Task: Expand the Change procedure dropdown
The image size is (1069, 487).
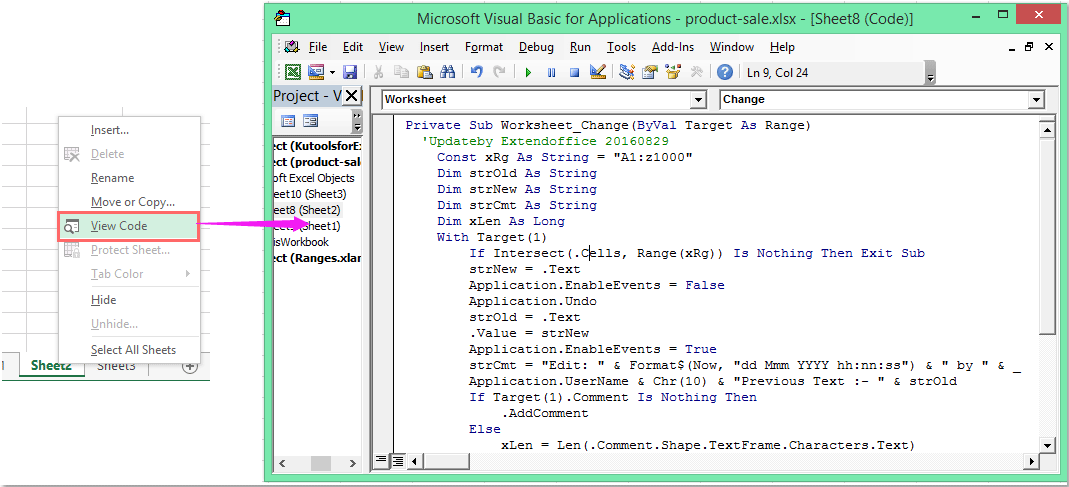Action: click(x=1035, y=100)
